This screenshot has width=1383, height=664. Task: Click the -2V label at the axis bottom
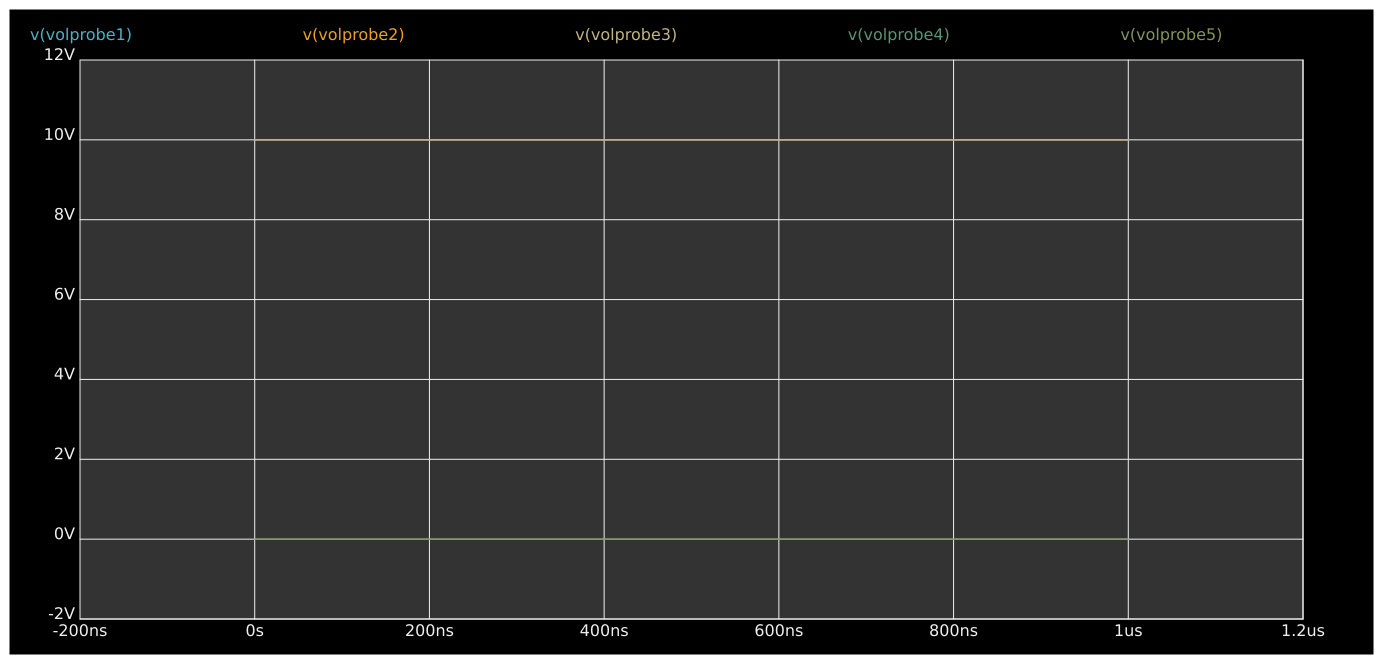pos(61,614)
